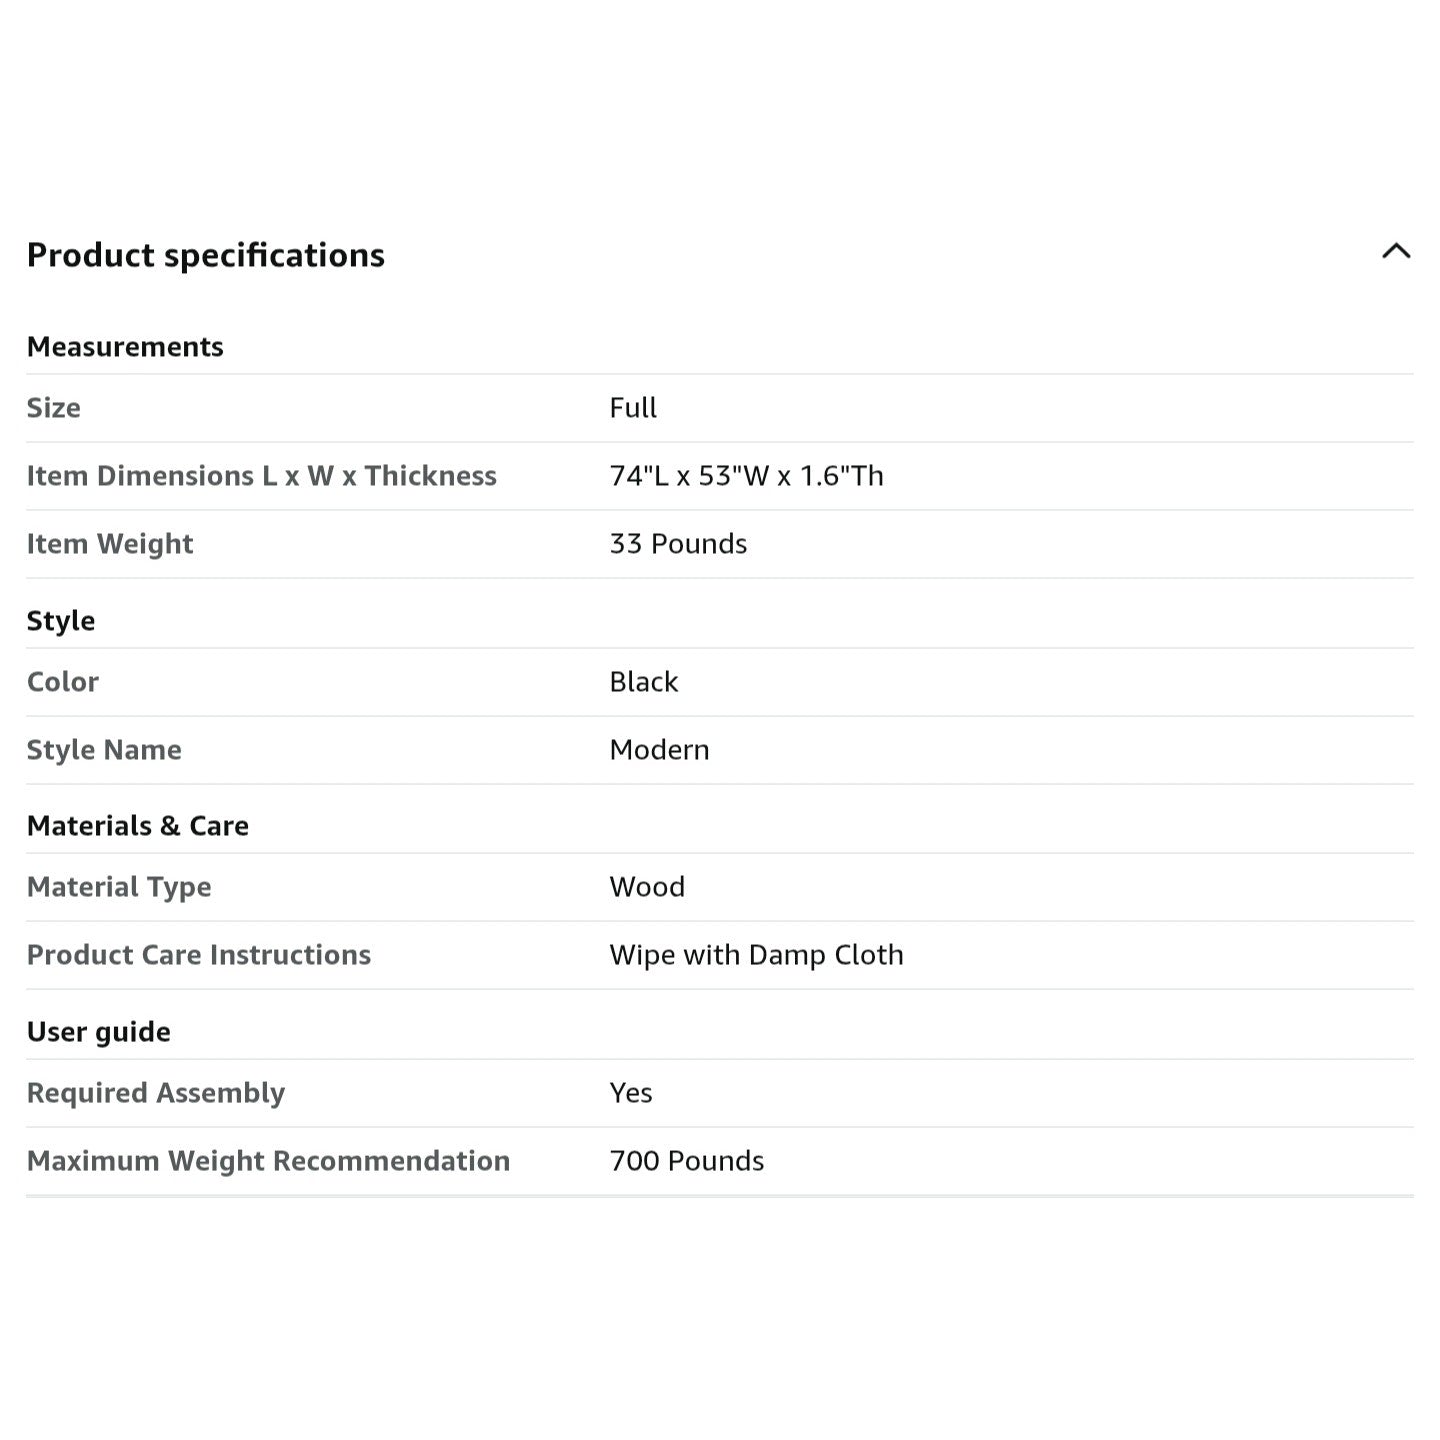
Task: Select the 74"L x 53"W dimensions value
Action: (747, 476)
